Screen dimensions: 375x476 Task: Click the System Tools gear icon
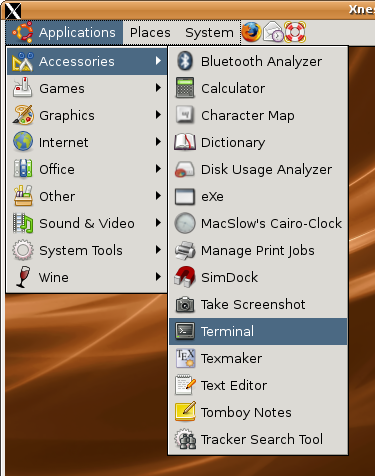23,250
